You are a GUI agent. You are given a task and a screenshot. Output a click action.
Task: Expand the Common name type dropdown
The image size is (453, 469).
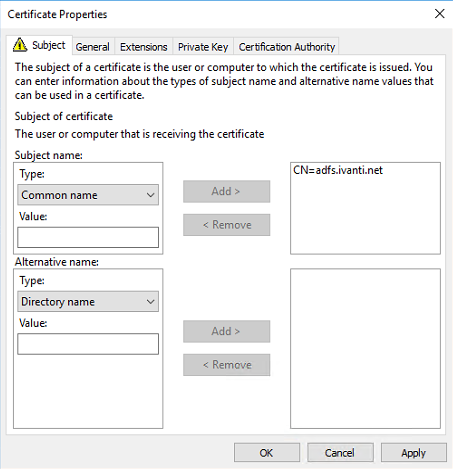(88, 195)
